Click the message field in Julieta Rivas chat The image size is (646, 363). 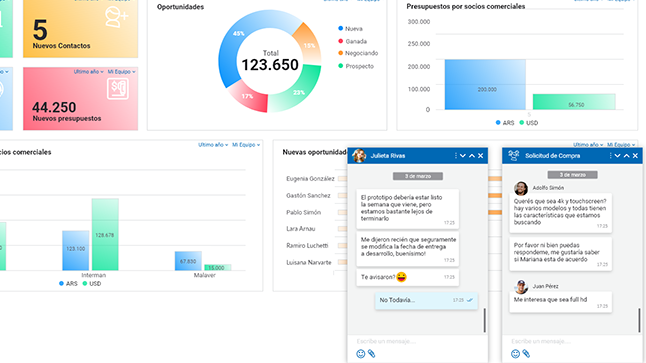click(418, 341)
